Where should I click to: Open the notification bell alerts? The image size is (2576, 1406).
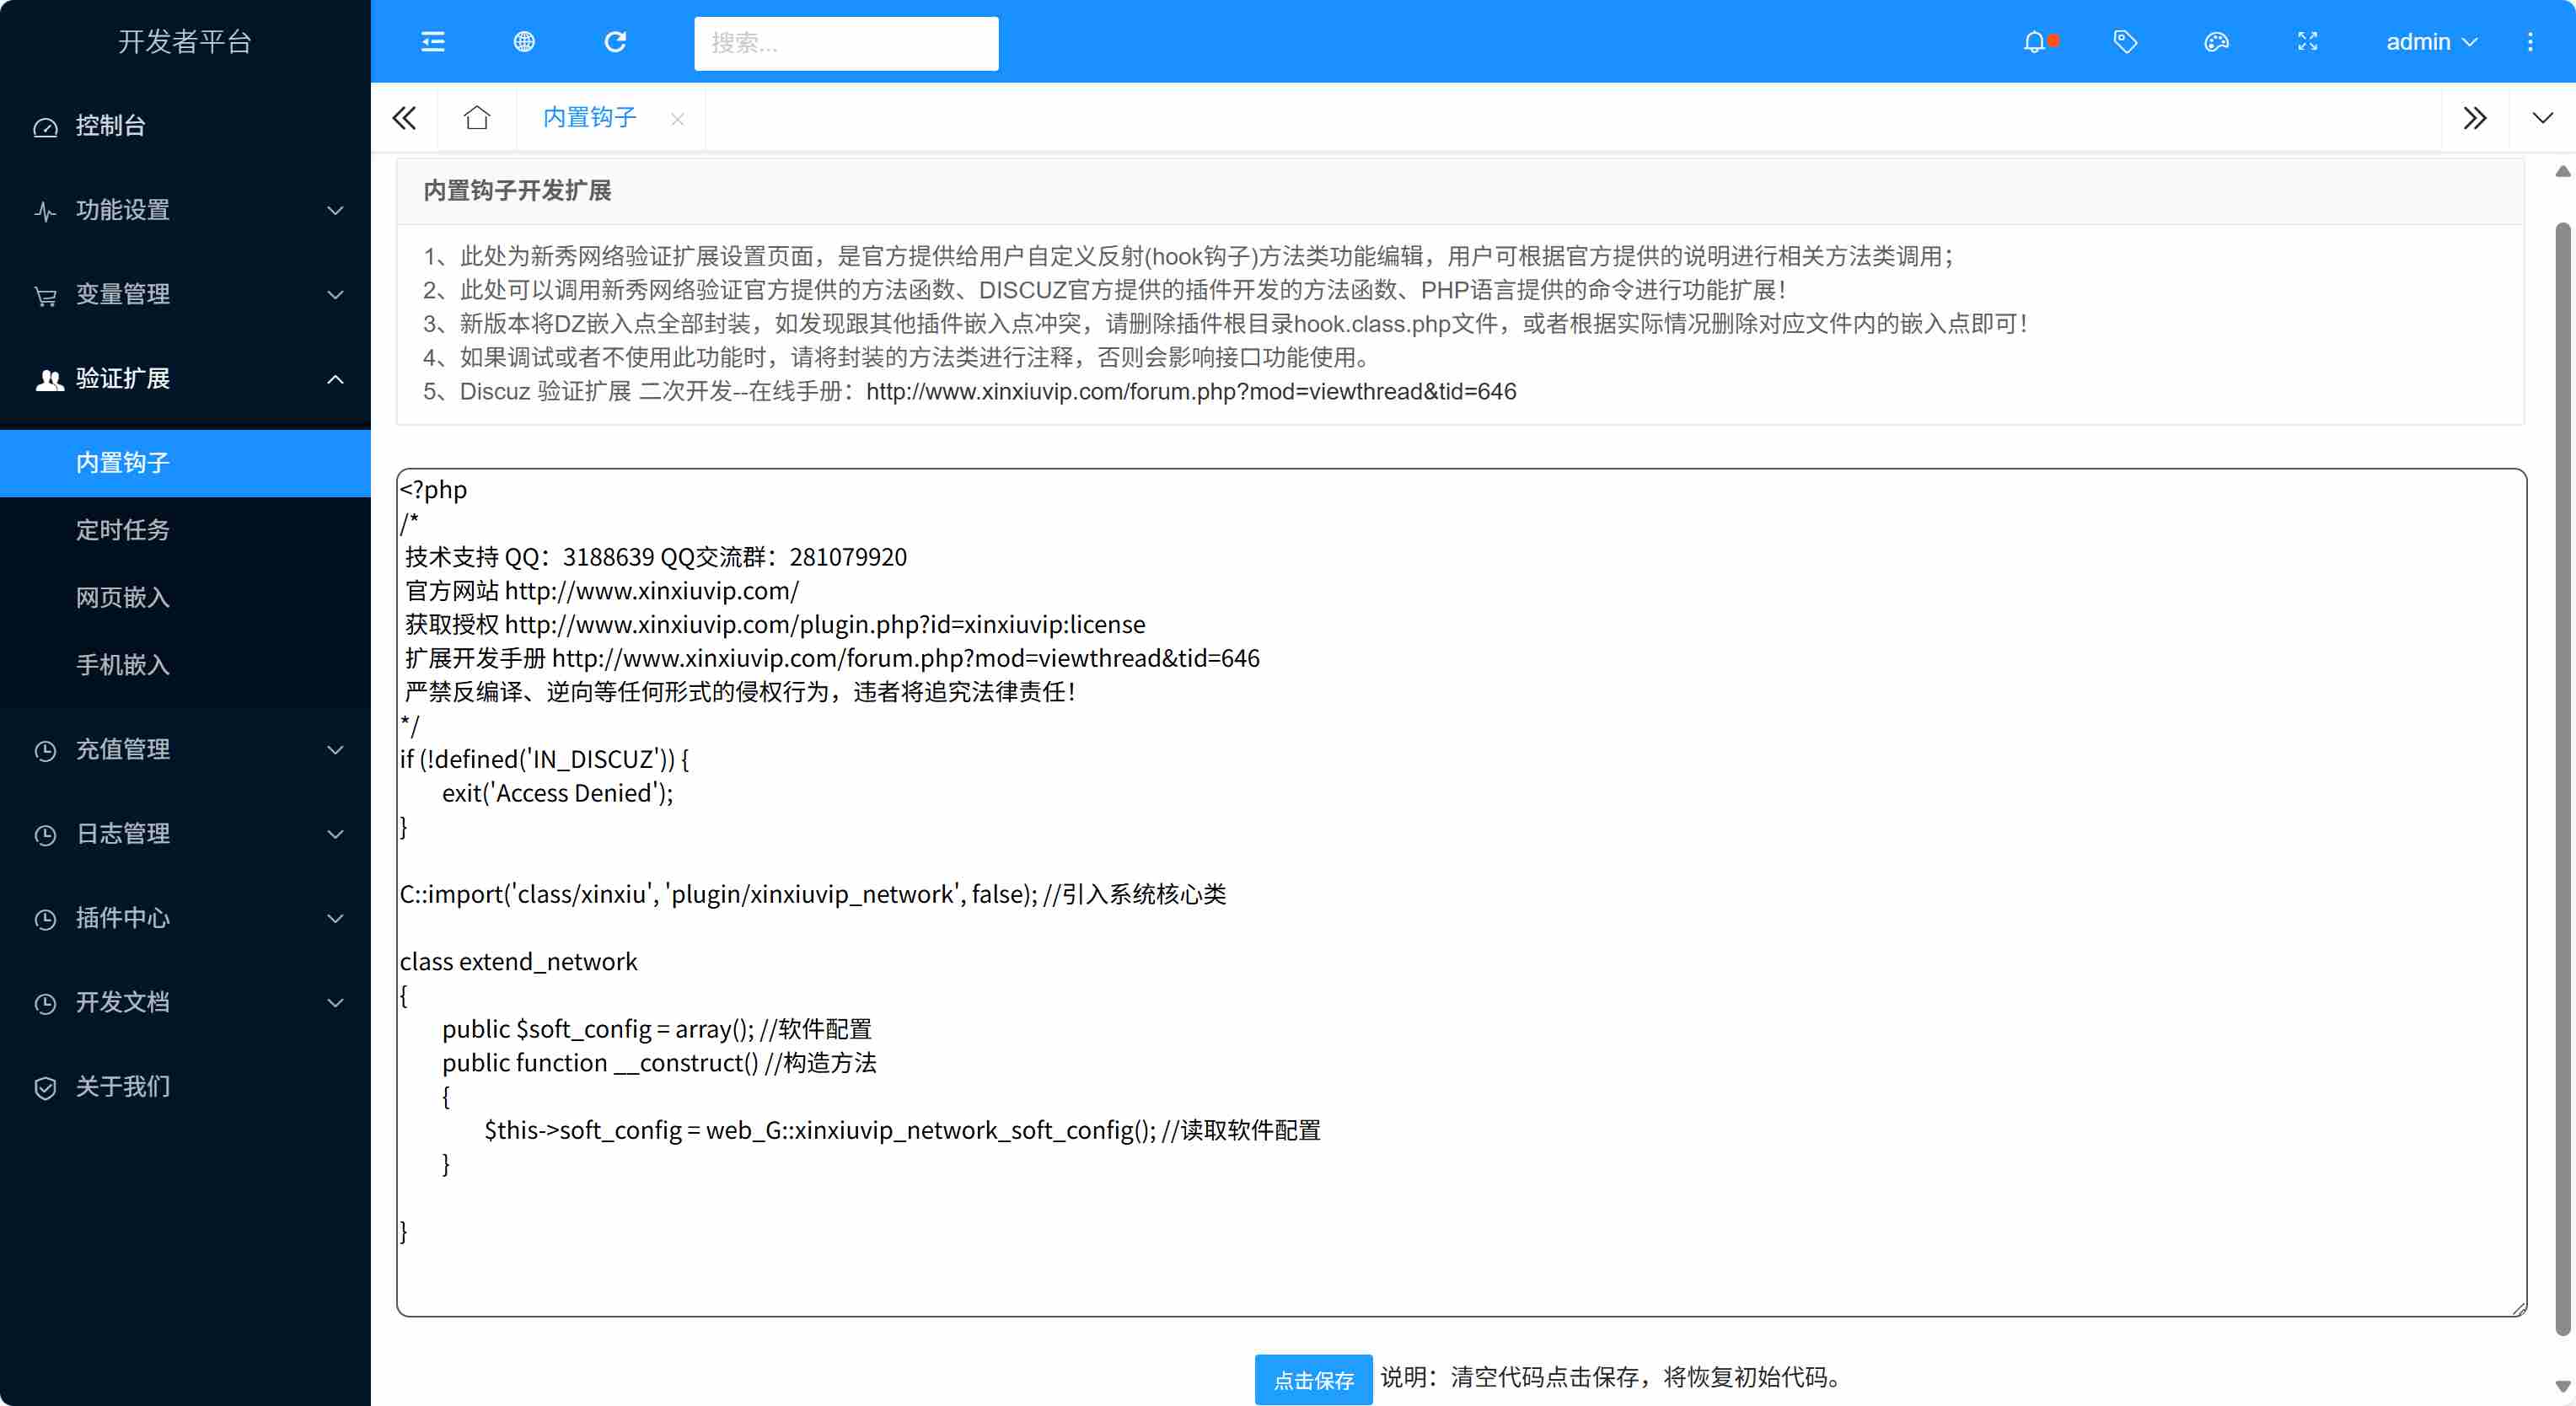click(2037, 42)
